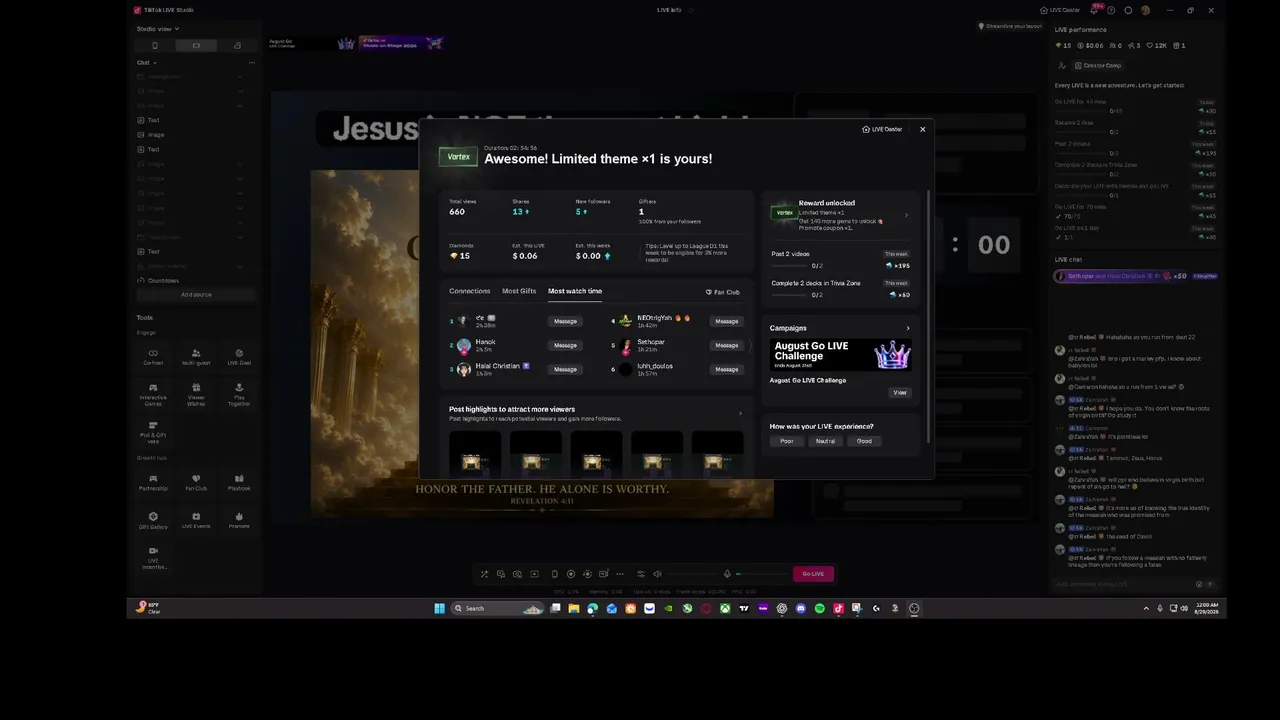Image resolution: width=1280 pixels, height=720 pixels.
Task: Expand the Reward unlocked card chevron
Action: 906,215
